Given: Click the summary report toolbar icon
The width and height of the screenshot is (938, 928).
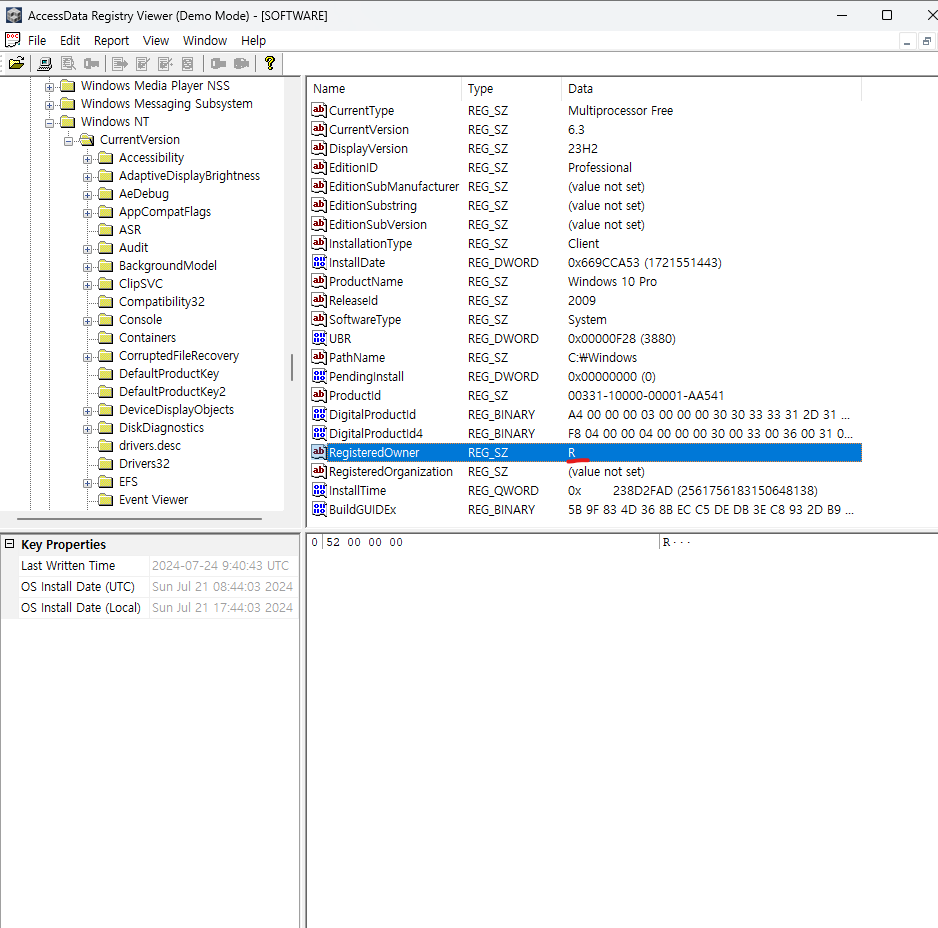Looking at the screenshot, I should [187, 63].
